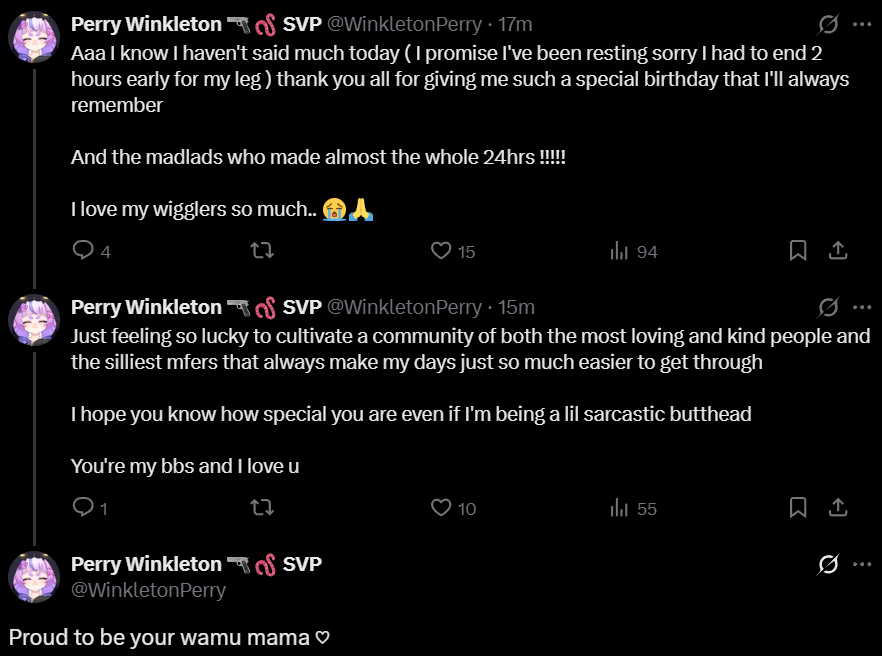Reply to the birthday thank-you tweet
Image resolution: width=882 pixels, height=656 pixels.
pyautogui.click(x=84, y=251)
